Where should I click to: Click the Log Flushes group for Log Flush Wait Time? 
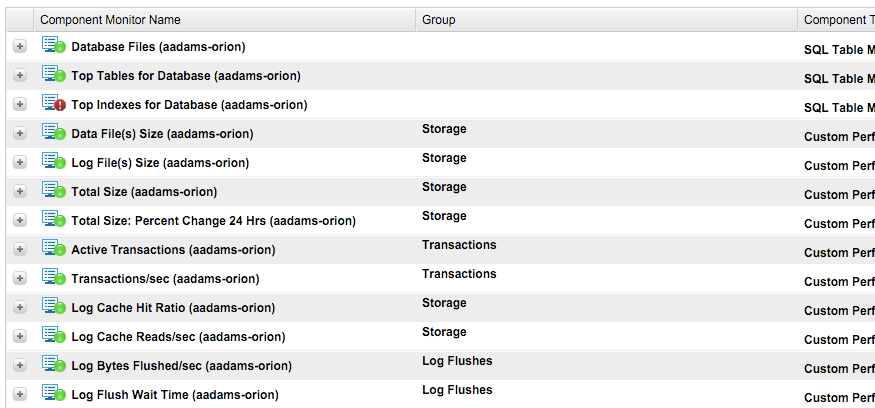point(457,390)
